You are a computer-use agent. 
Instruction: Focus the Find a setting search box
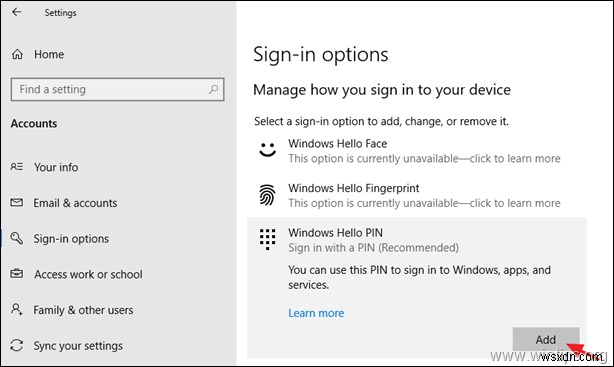[117, 89]
